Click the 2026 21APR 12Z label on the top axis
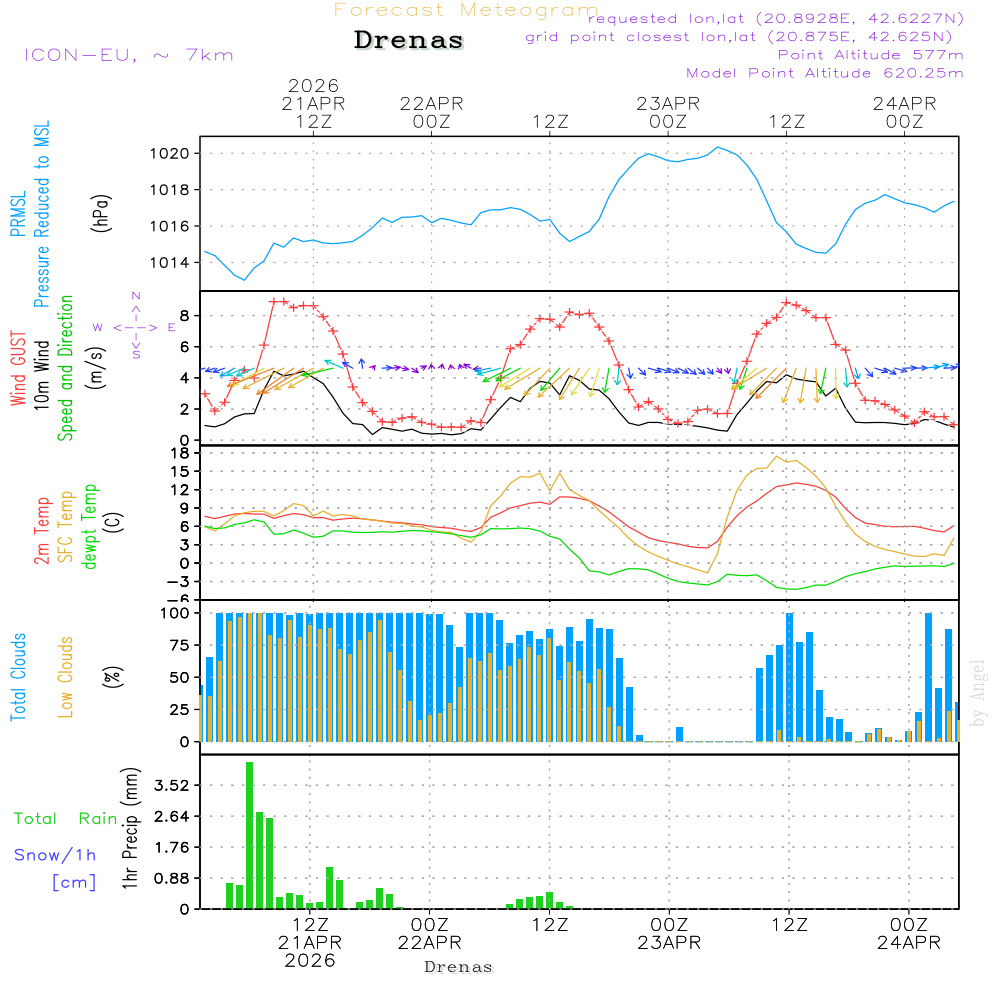This screenshot has width=1000, height=1000. [x=313, y=103]
